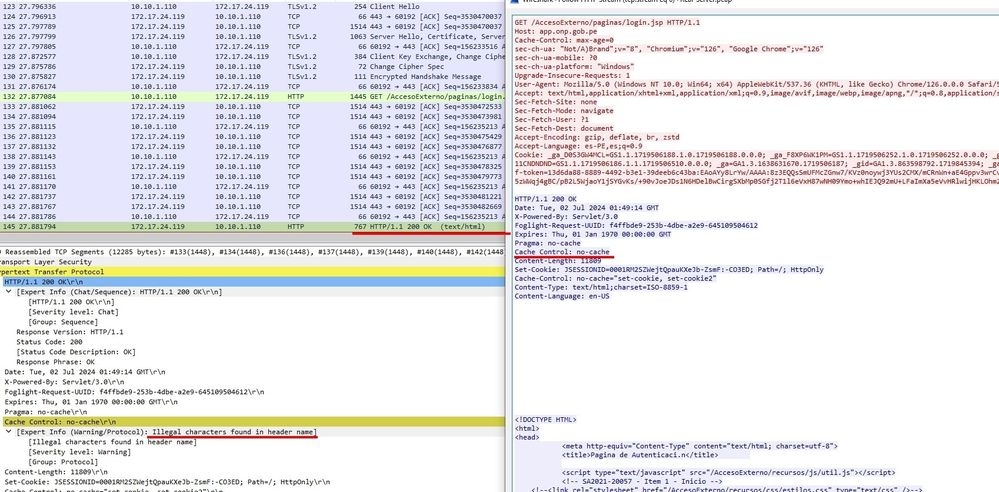Viewport: 999px width, 492px height.
Task: Collapse the Expert Info (Warning/Protocol) tree node
Action: (x=8, y=432)
